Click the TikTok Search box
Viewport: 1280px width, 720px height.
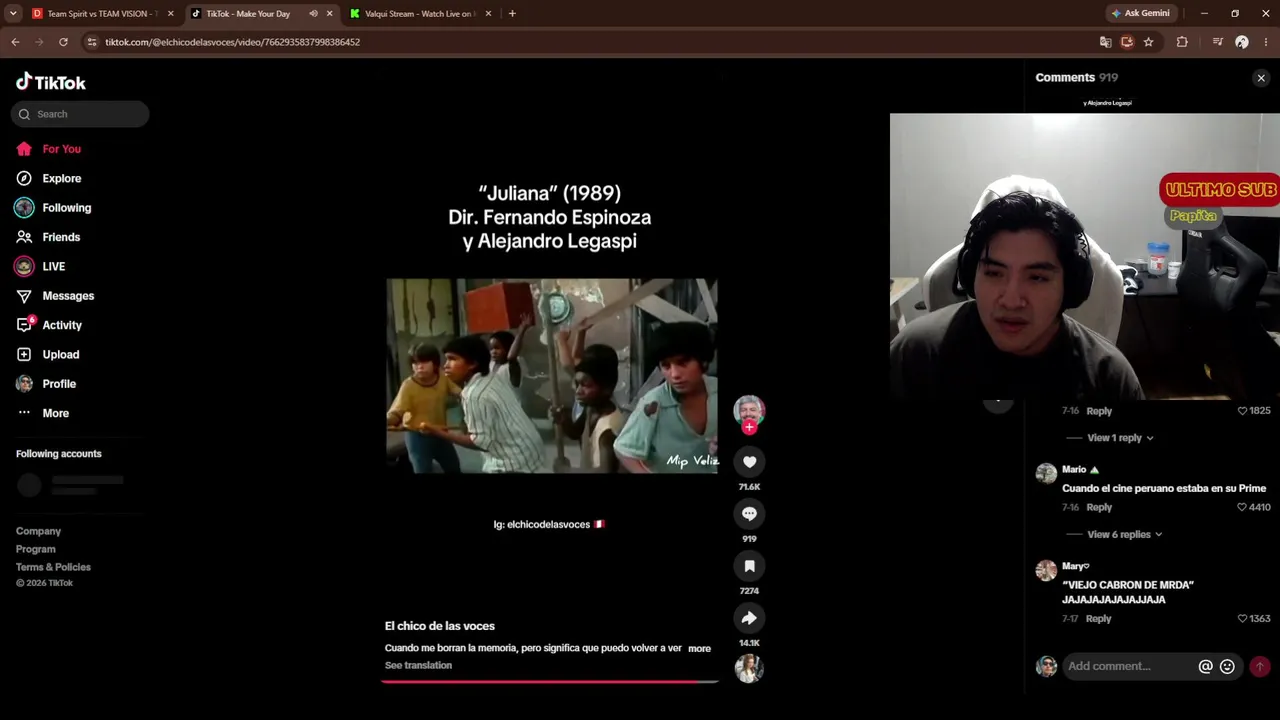80,114
